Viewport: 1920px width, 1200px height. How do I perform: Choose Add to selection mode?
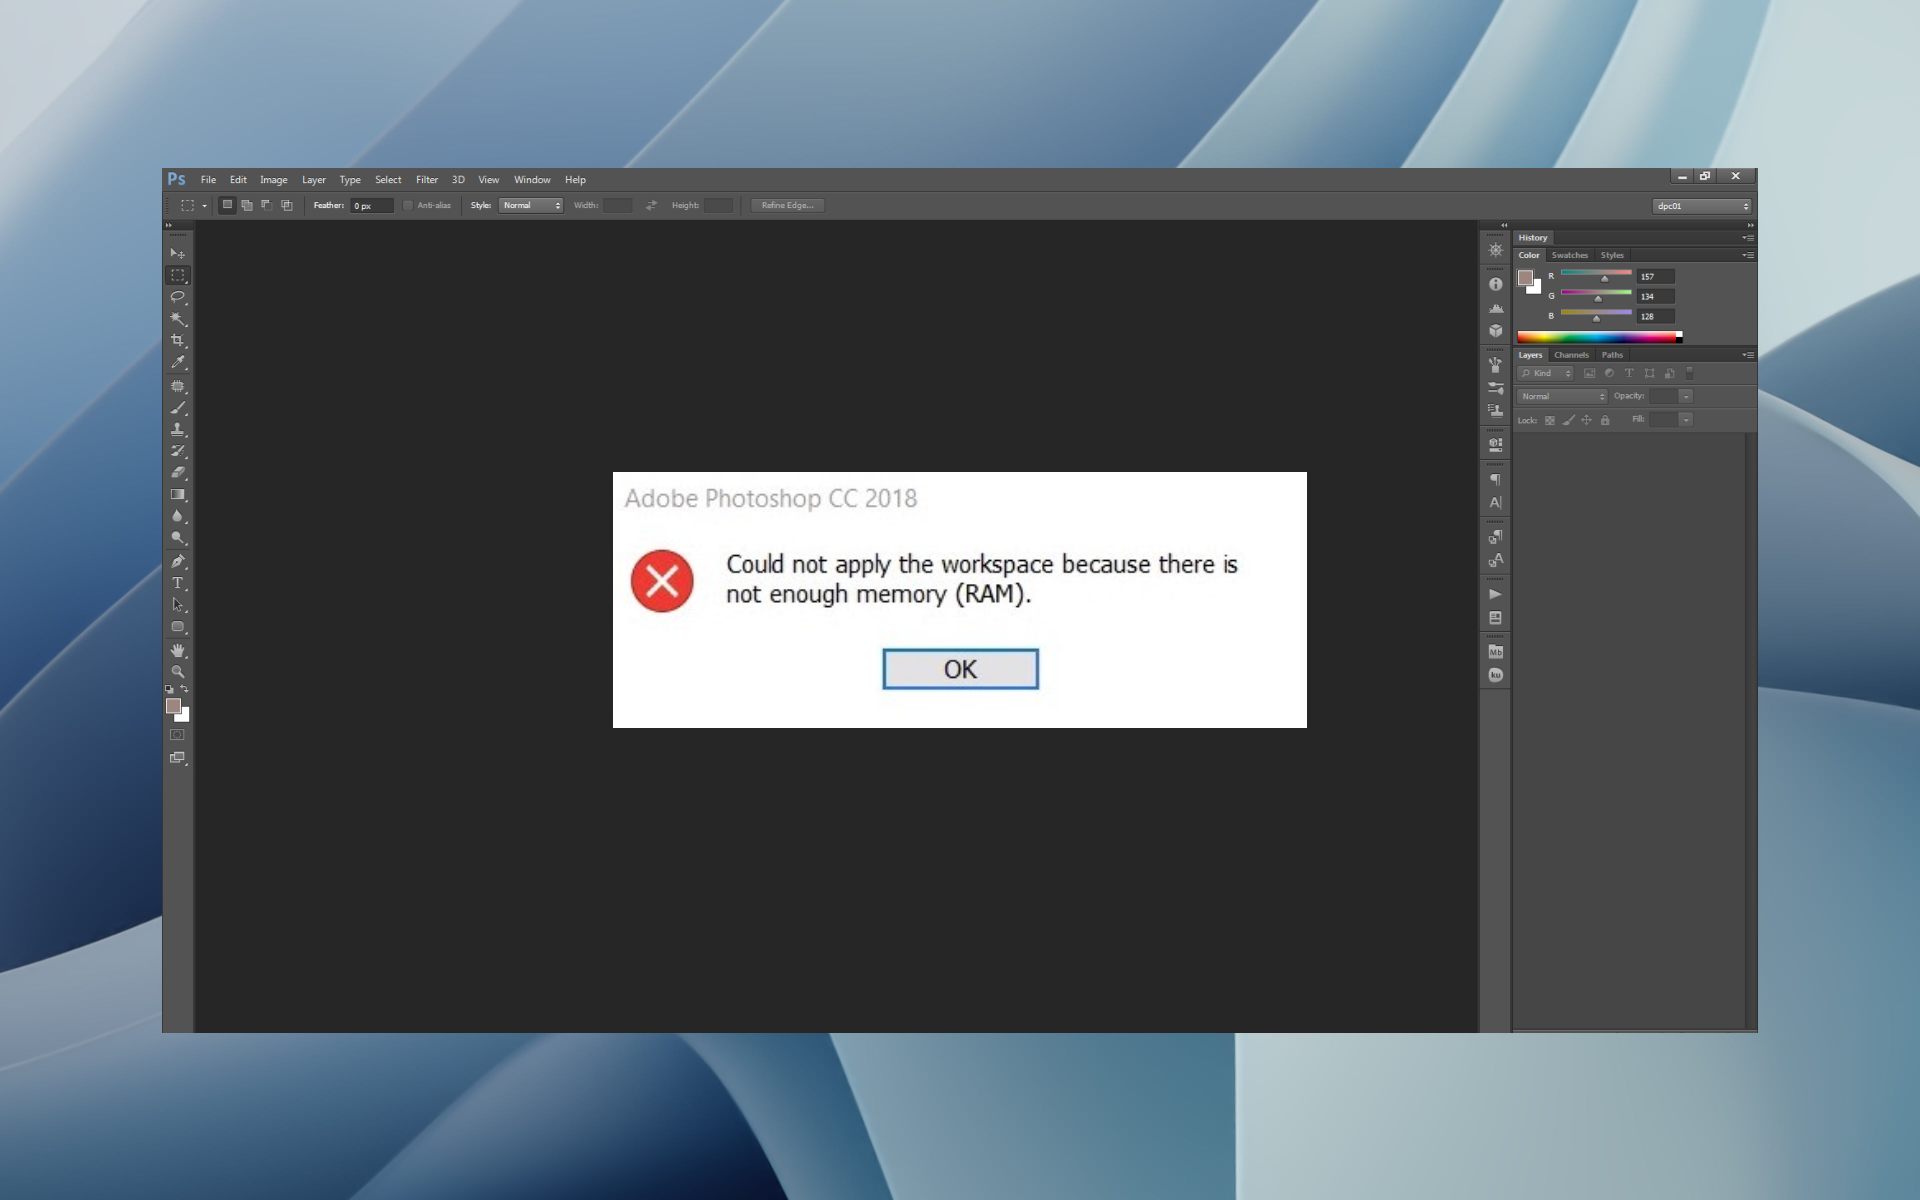click(x=247, y=205)
